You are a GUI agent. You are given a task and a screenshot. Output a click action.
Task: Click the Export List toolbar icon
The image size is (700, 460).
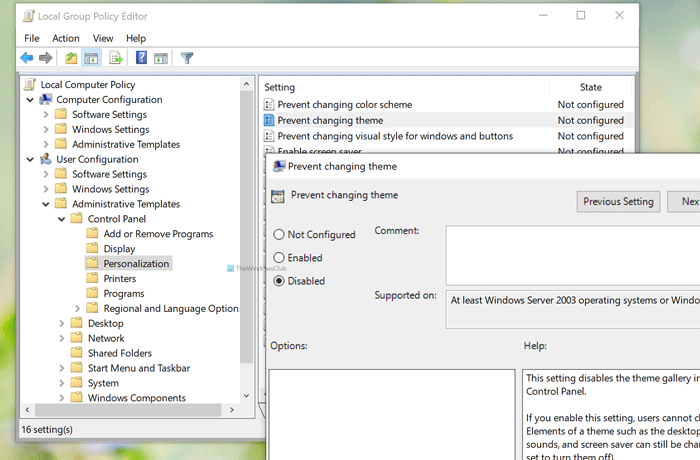pyautogui.click(x=116, y=58)
